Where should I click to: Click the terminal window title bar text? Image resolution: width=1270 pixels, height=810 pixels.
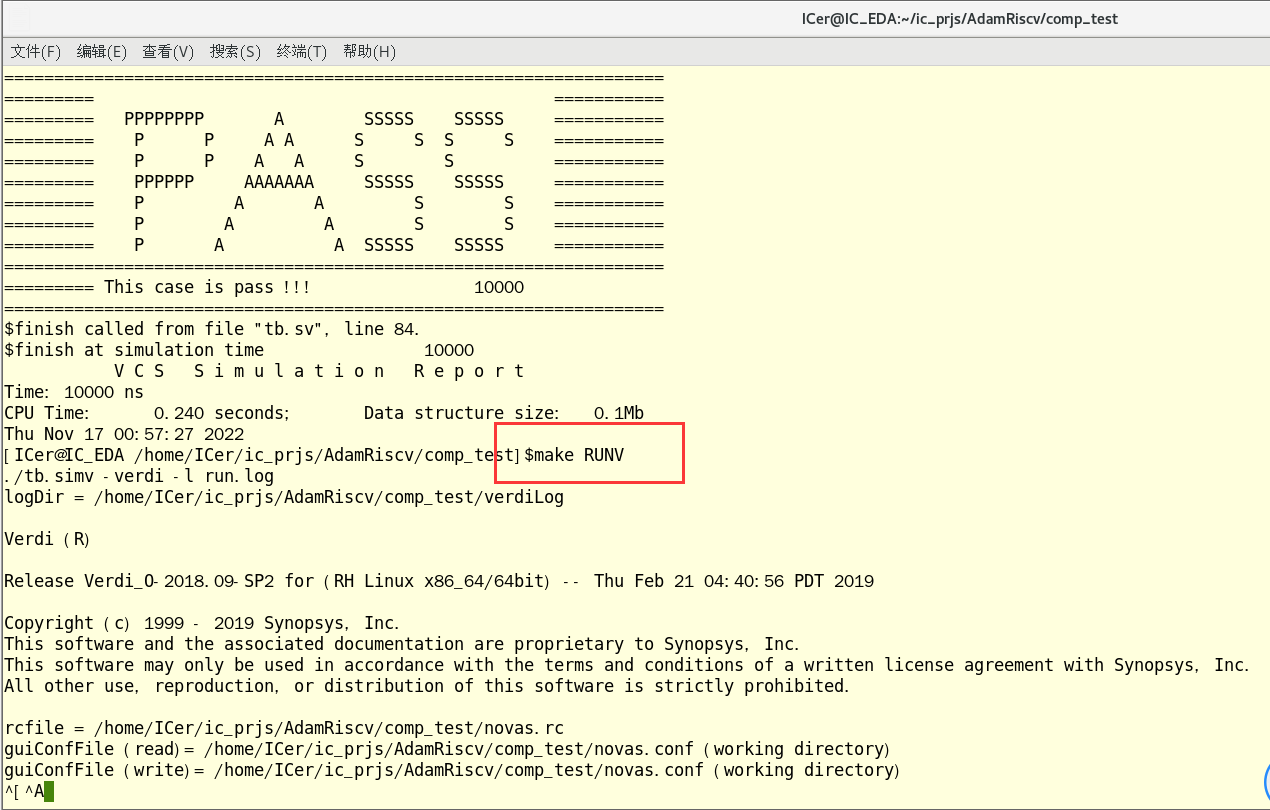click(960, 19)
